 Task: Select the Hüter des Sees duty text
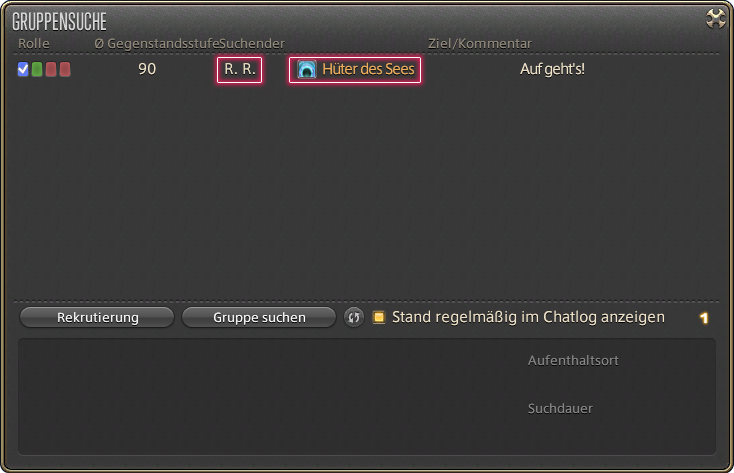point(368,69)
